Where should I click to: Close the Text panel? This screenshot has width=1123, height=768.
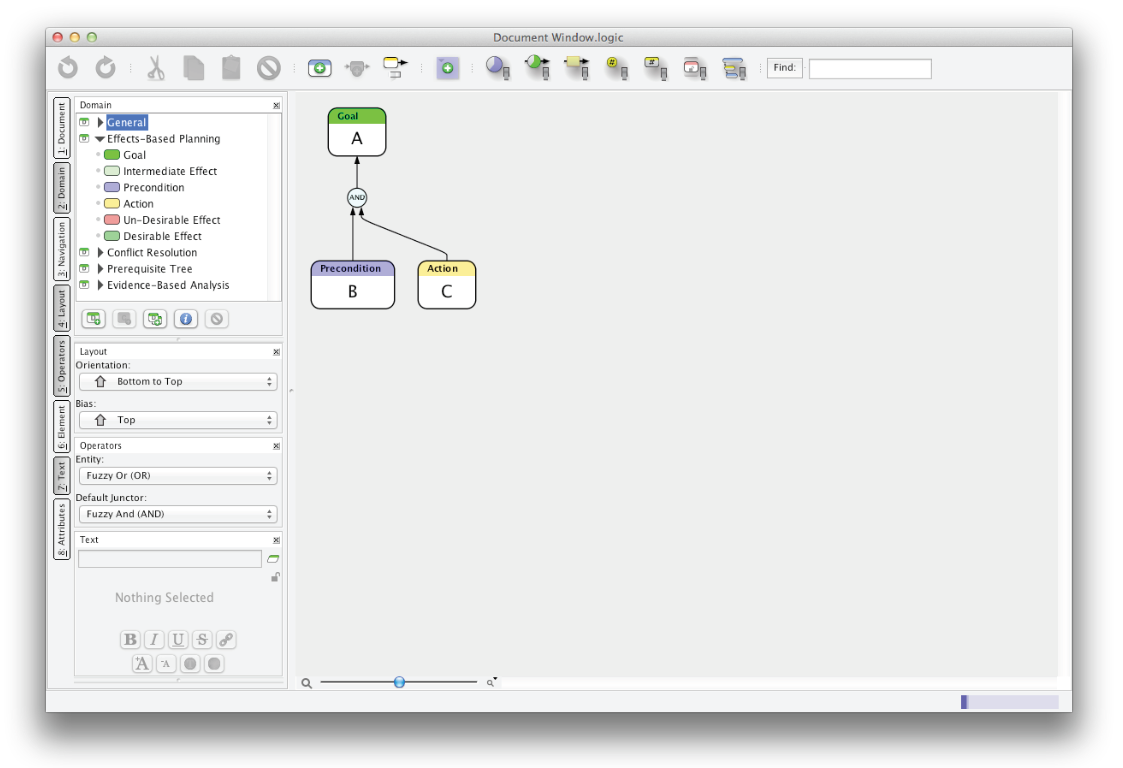tap(276, 539)
